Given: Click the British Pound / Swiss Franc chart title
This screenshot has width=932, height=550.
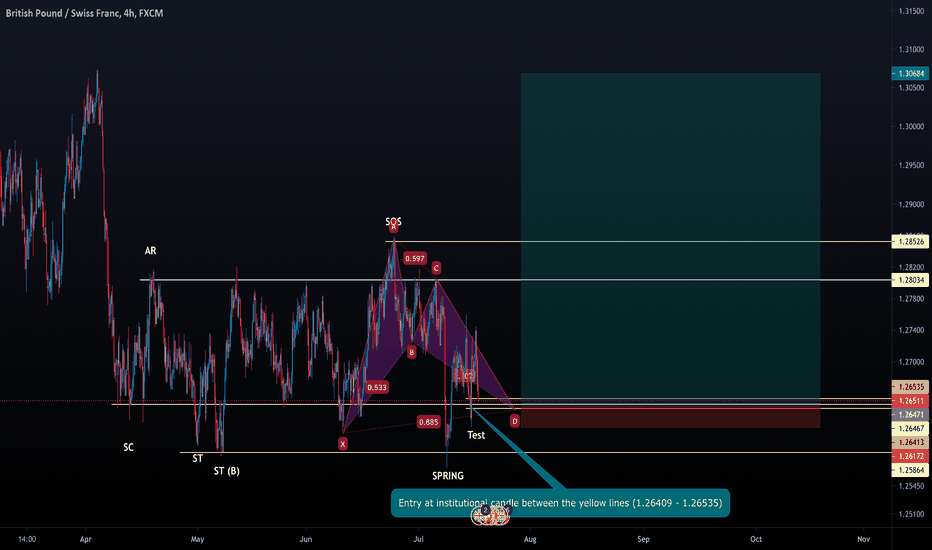Looking at the screenshot, I should 84,13.
